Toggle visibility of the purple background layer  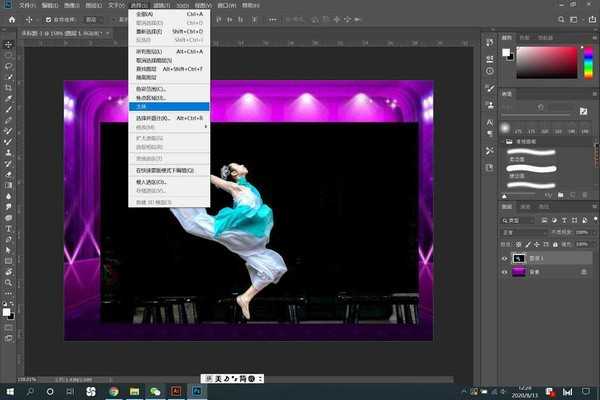(x=504, y=271)
